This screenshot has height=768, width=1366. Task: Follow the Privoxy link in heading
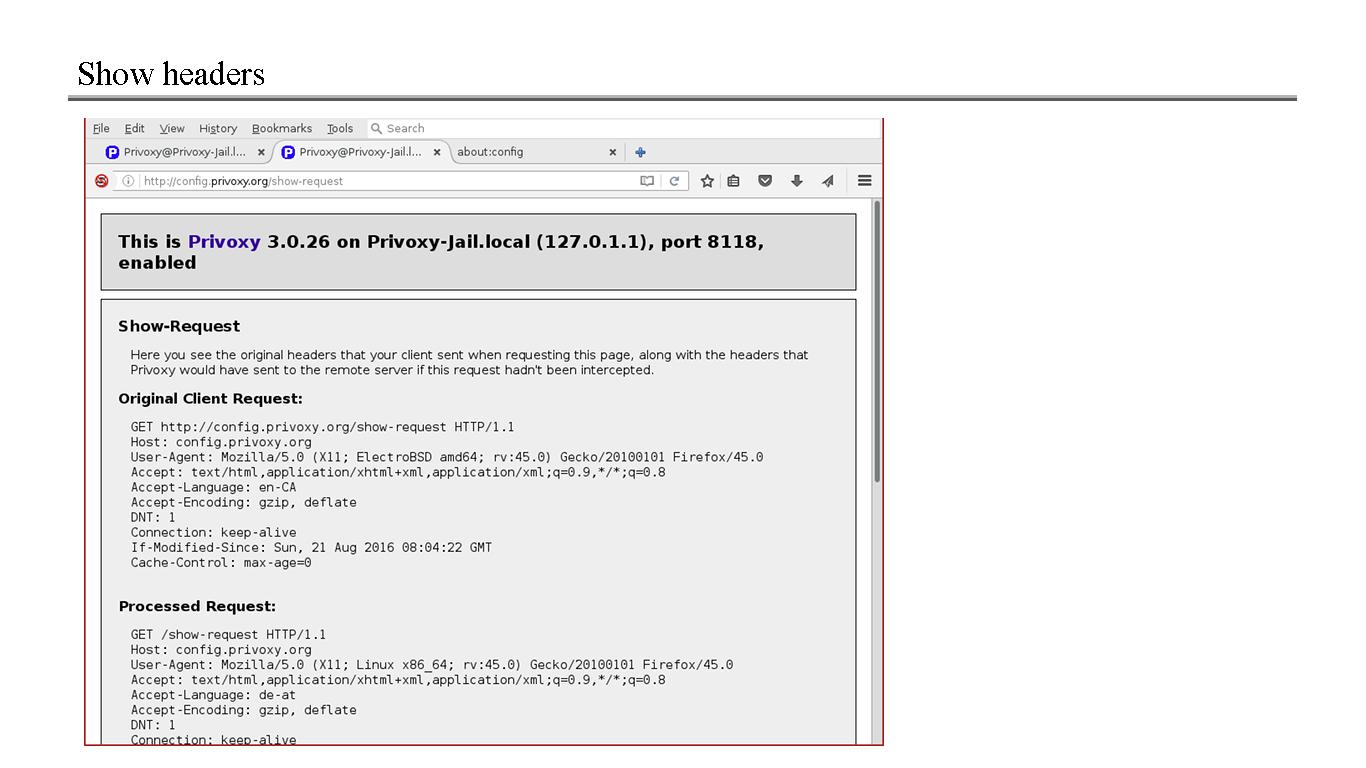224,242
